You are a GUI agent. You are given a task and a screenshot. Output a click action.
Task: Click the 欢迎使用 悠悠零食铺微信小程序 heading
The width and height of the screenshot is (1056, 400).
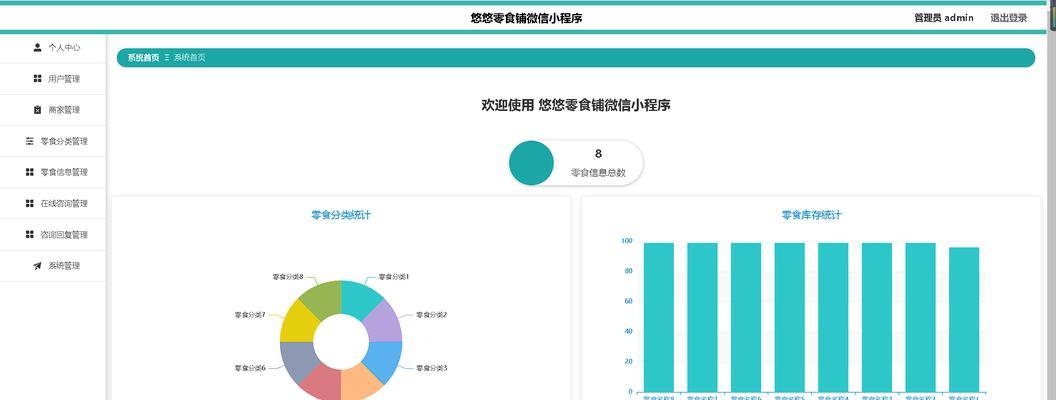[x=576, y=105]
